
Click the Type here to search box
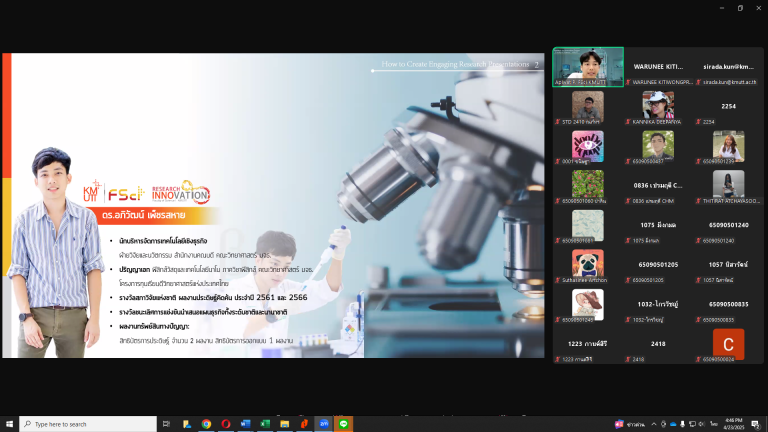click(x=88, y=424)
